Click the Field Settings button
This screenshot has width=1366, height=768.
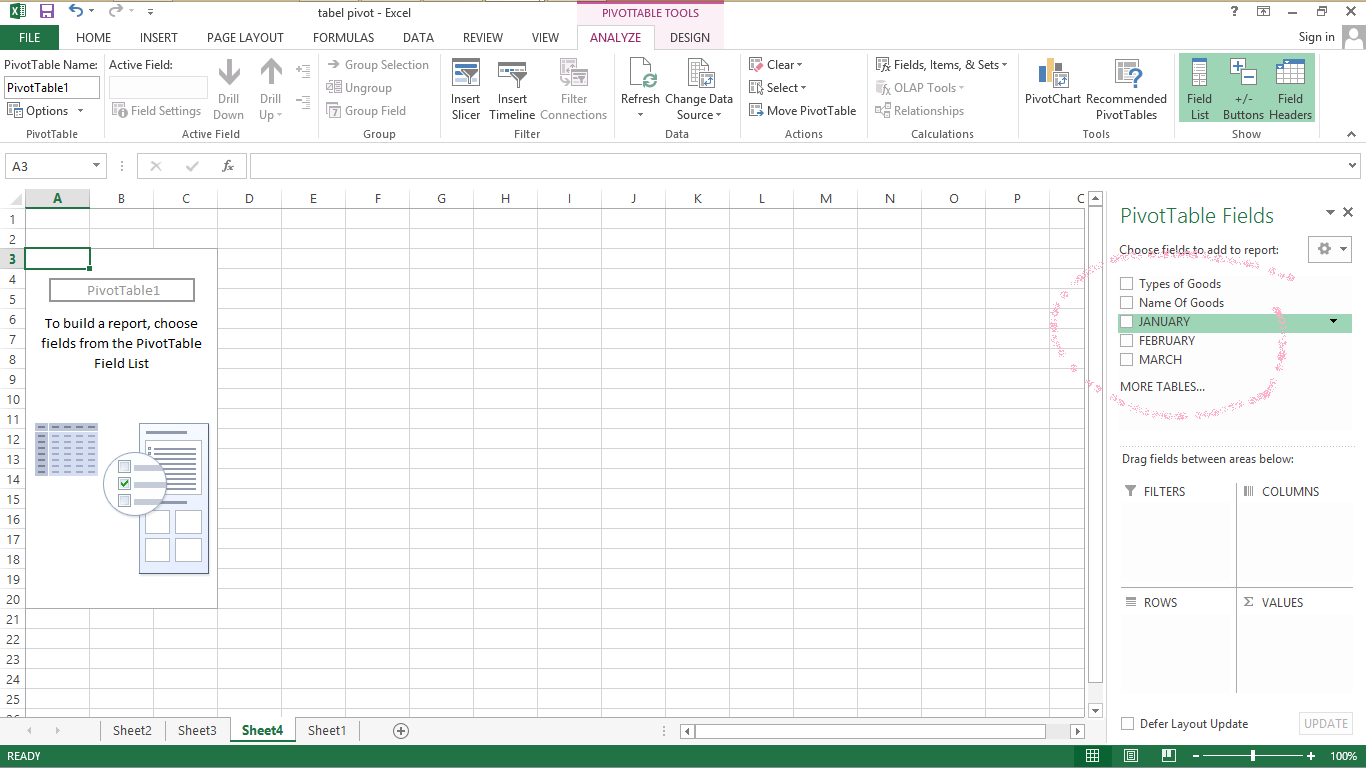pyautogui.click(x=157, y=110)
